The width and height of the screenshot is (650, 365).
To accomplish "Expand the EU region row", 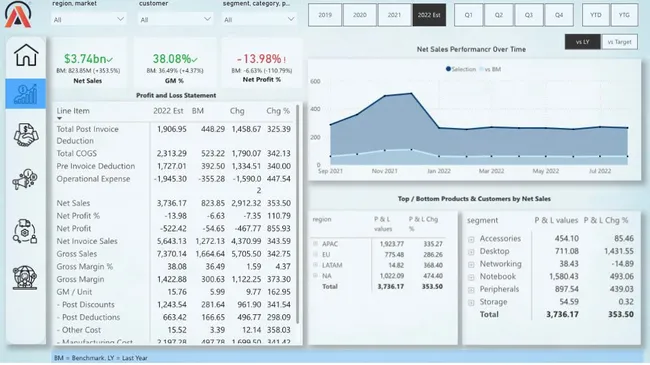I will [315, 254].
